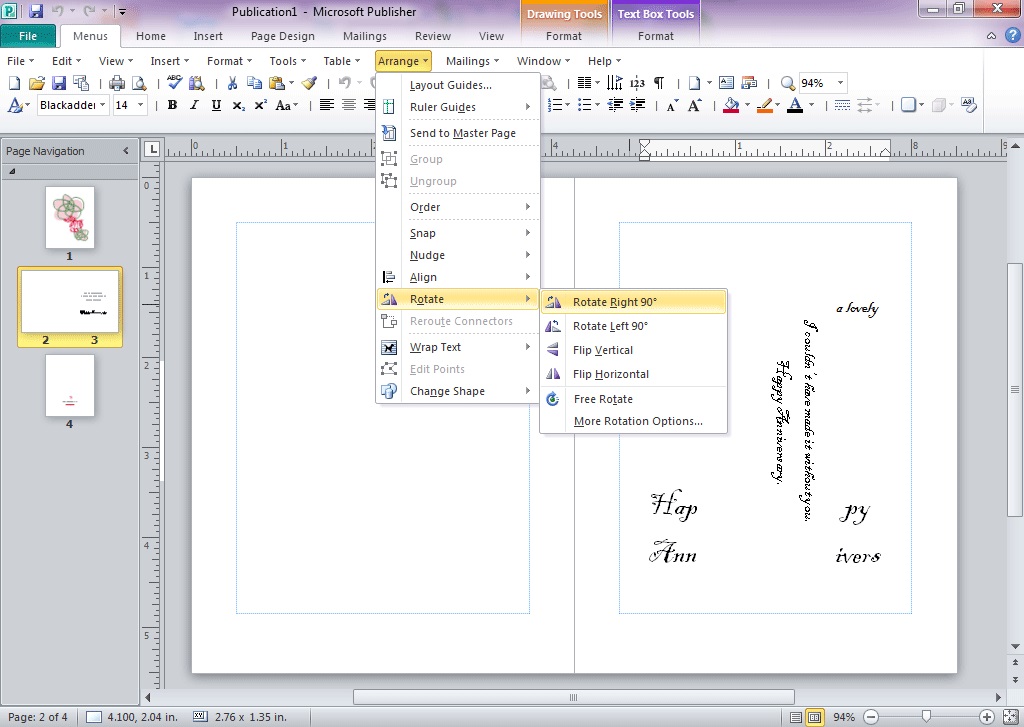Choose Rotate Right 90° from the submenu
Screen dimensions: 1024x727
click(614, 302)
